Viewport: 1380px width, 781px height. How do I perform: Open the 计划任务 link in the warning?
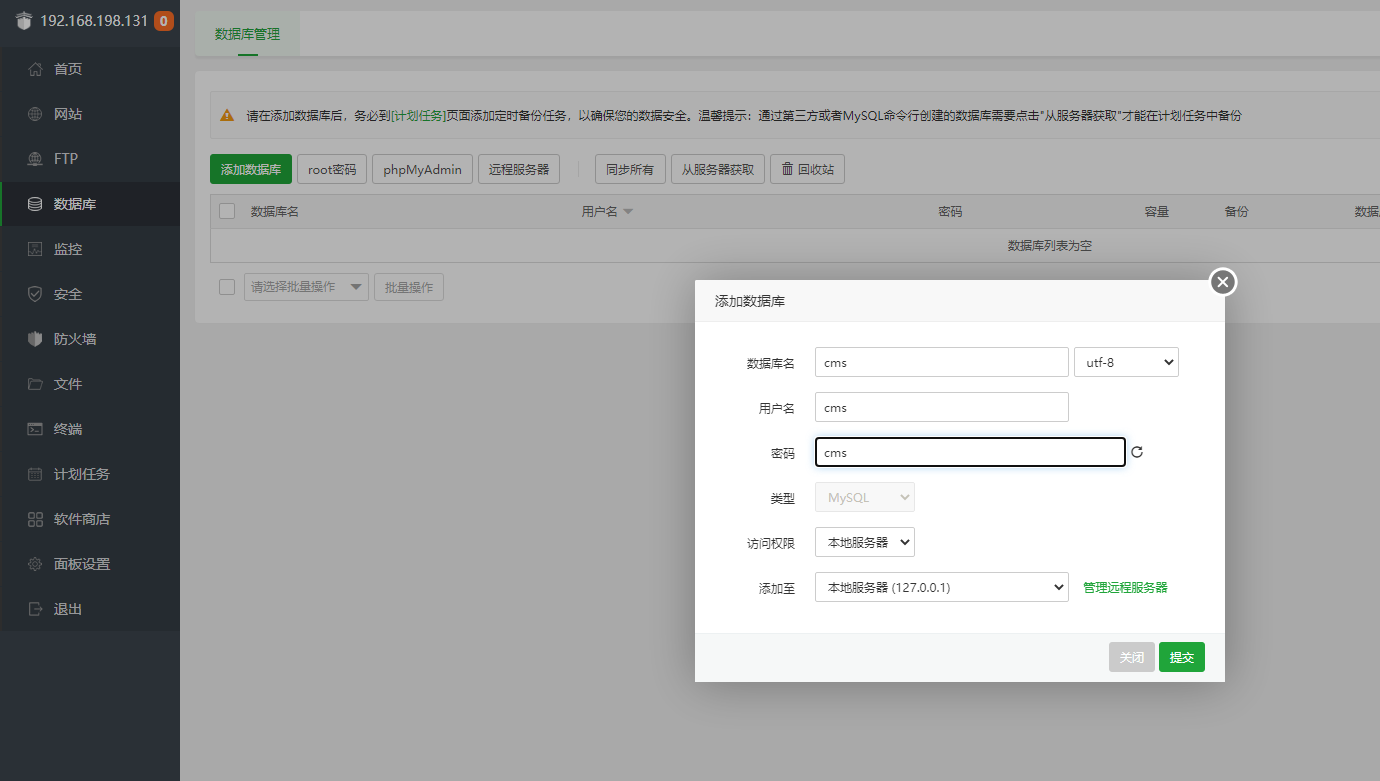click(418, 115)
